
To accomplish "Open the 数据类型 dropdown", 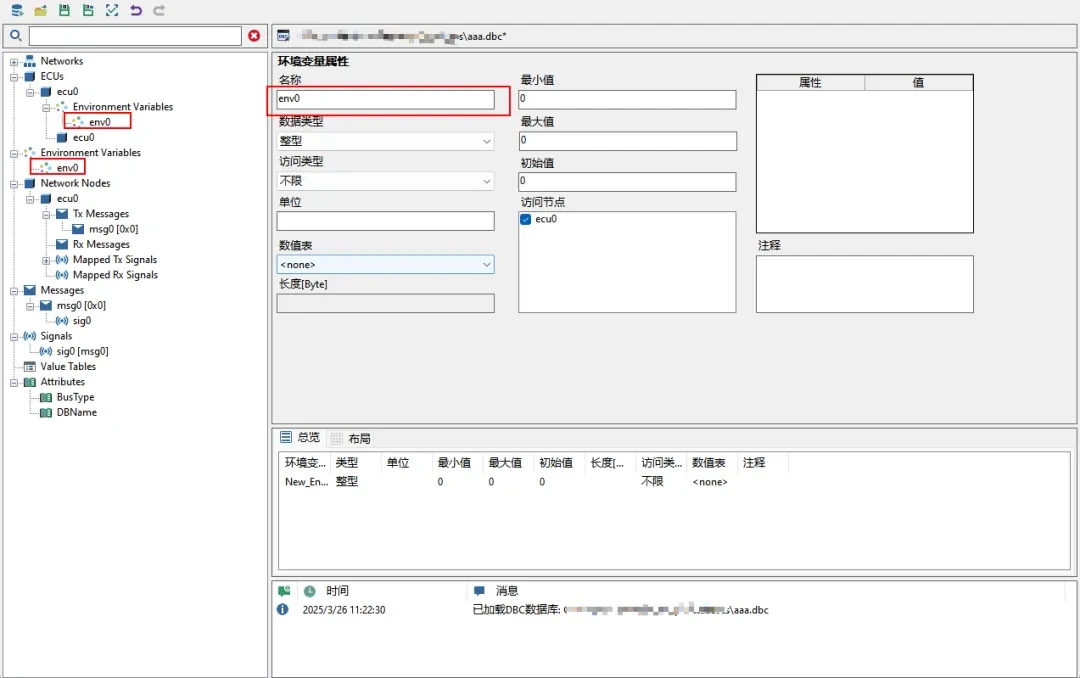I will coord(385,142).
